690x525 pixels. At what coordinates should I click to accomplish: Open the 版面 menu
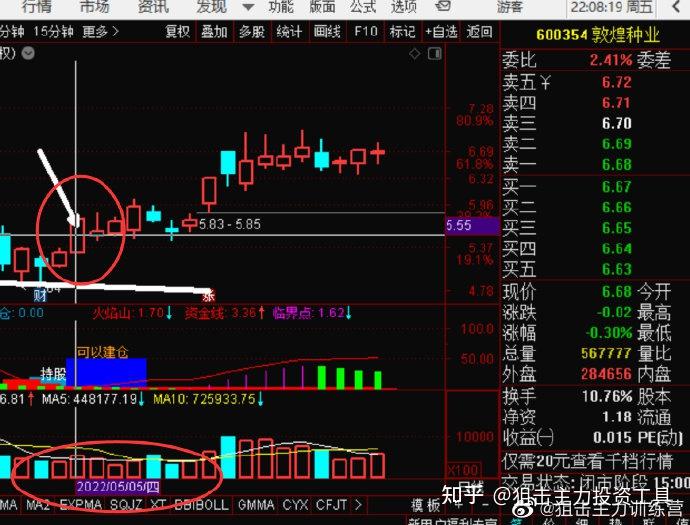click(322, 6)
